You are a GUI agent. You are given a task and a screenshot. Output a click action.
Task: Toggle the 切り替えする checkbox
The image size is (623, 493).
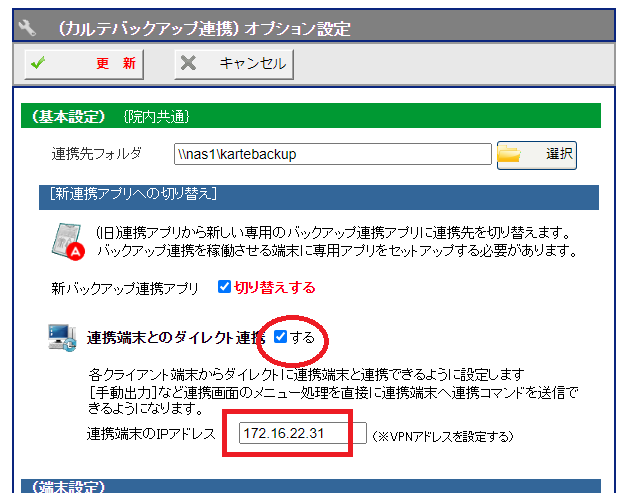[224, 286]
